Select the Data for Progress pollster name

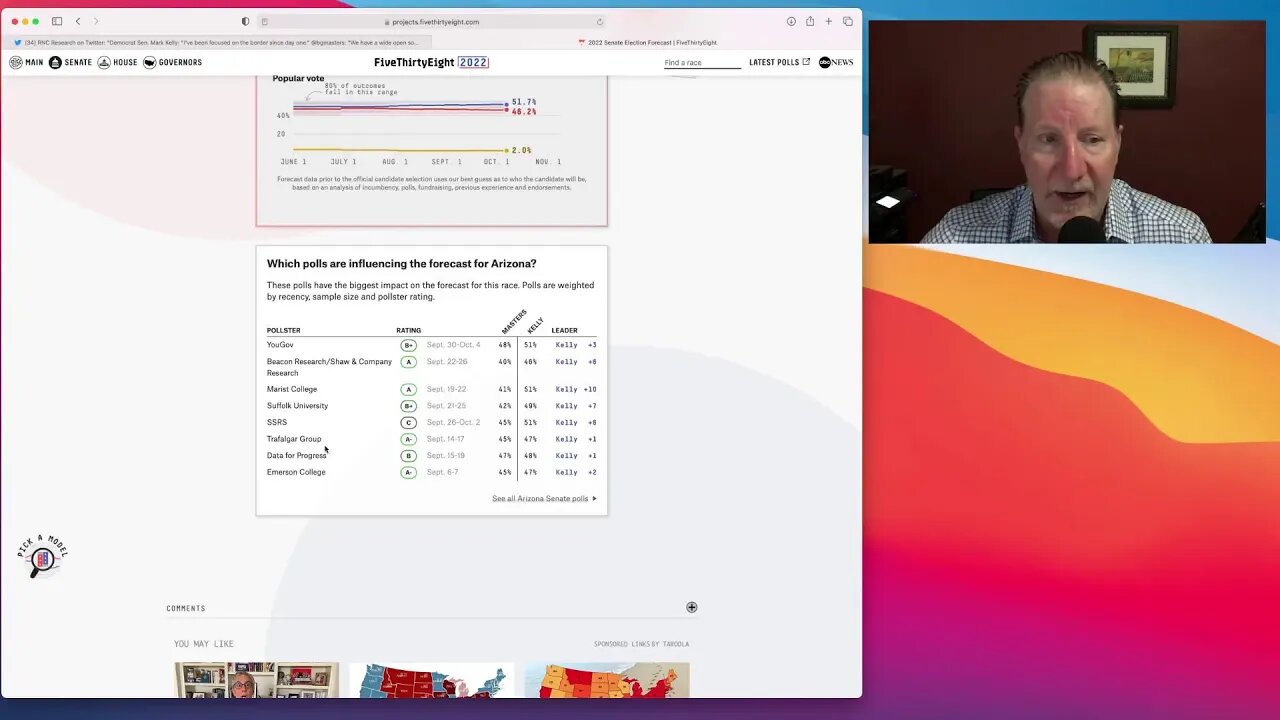[296, 456]
